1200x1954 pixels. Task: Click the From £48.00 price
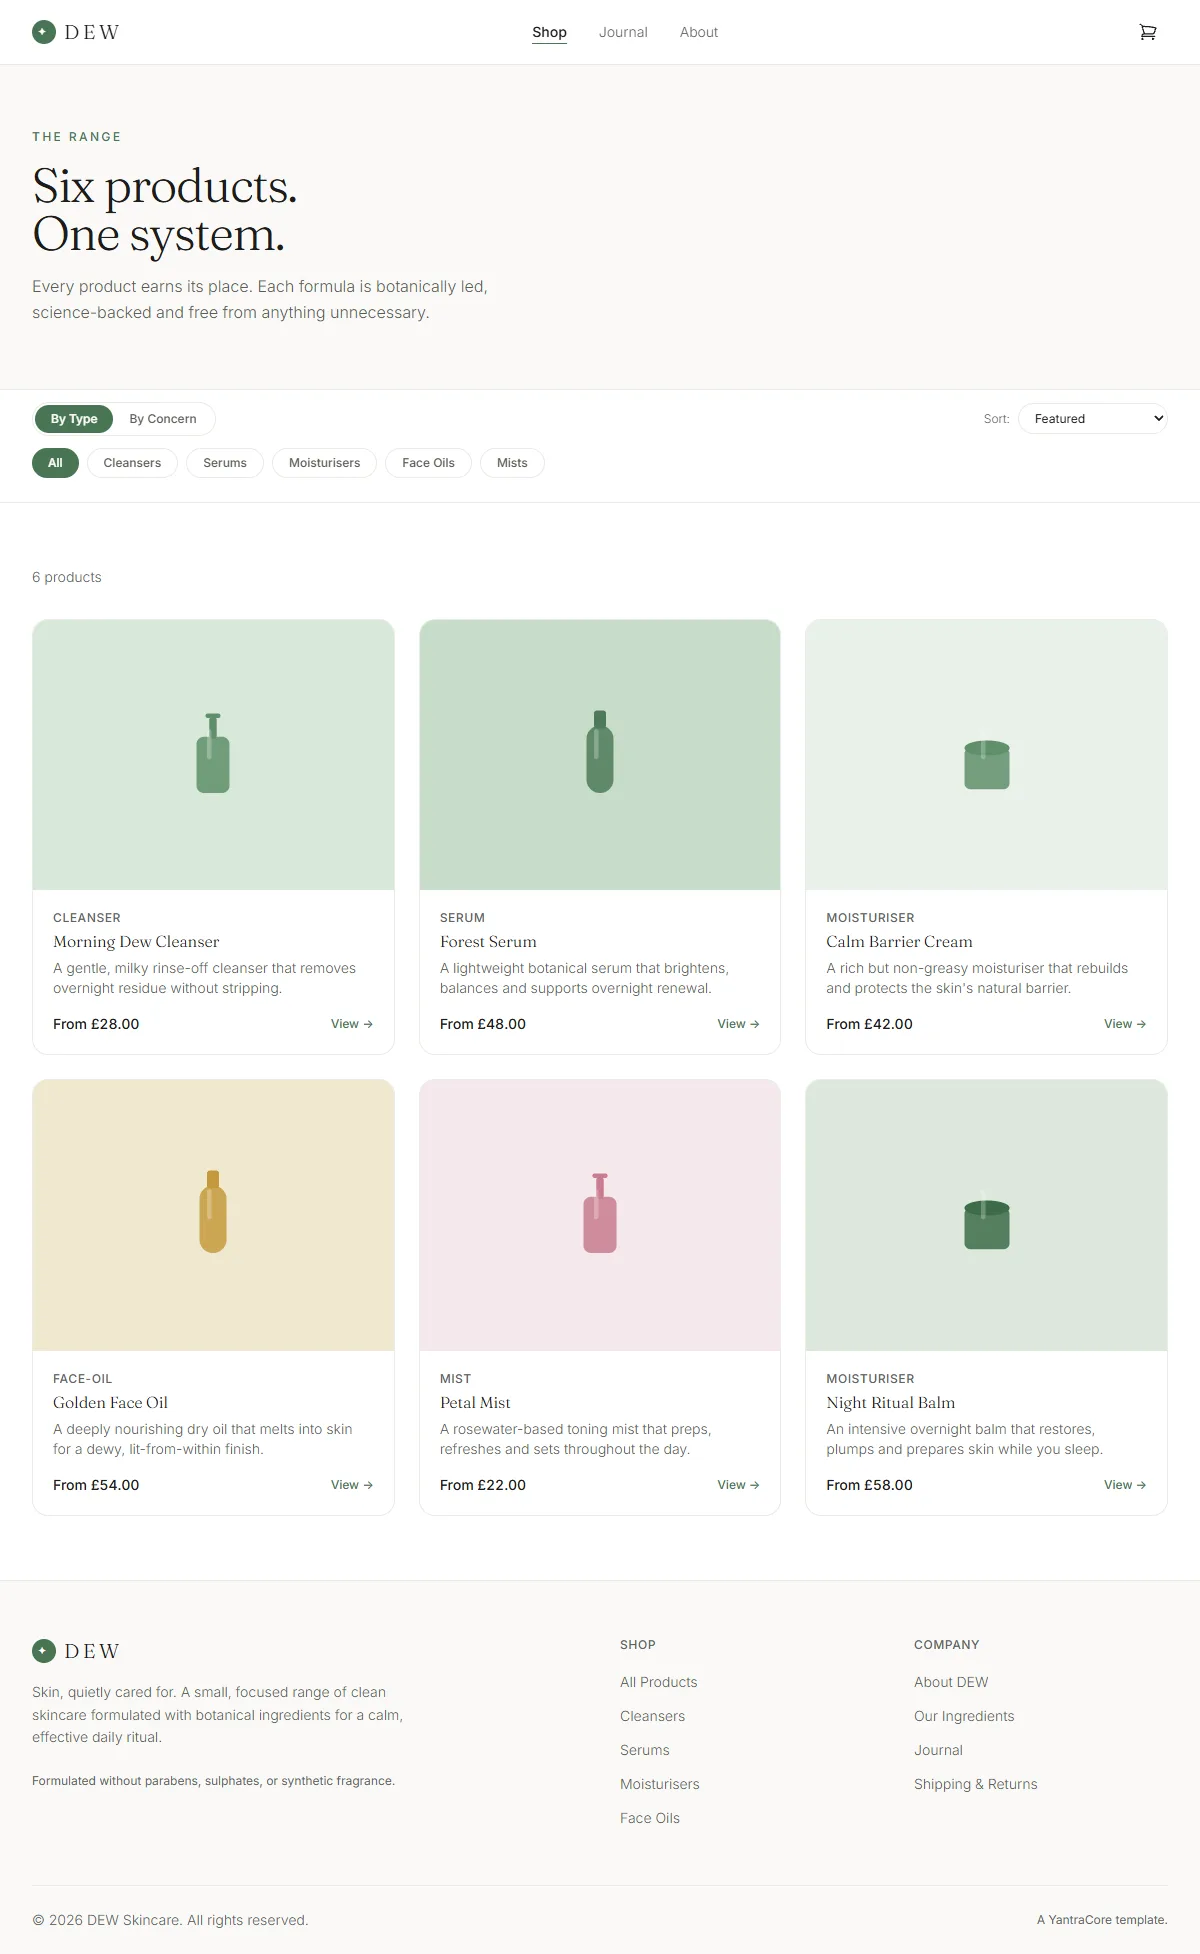point(483,1024)
